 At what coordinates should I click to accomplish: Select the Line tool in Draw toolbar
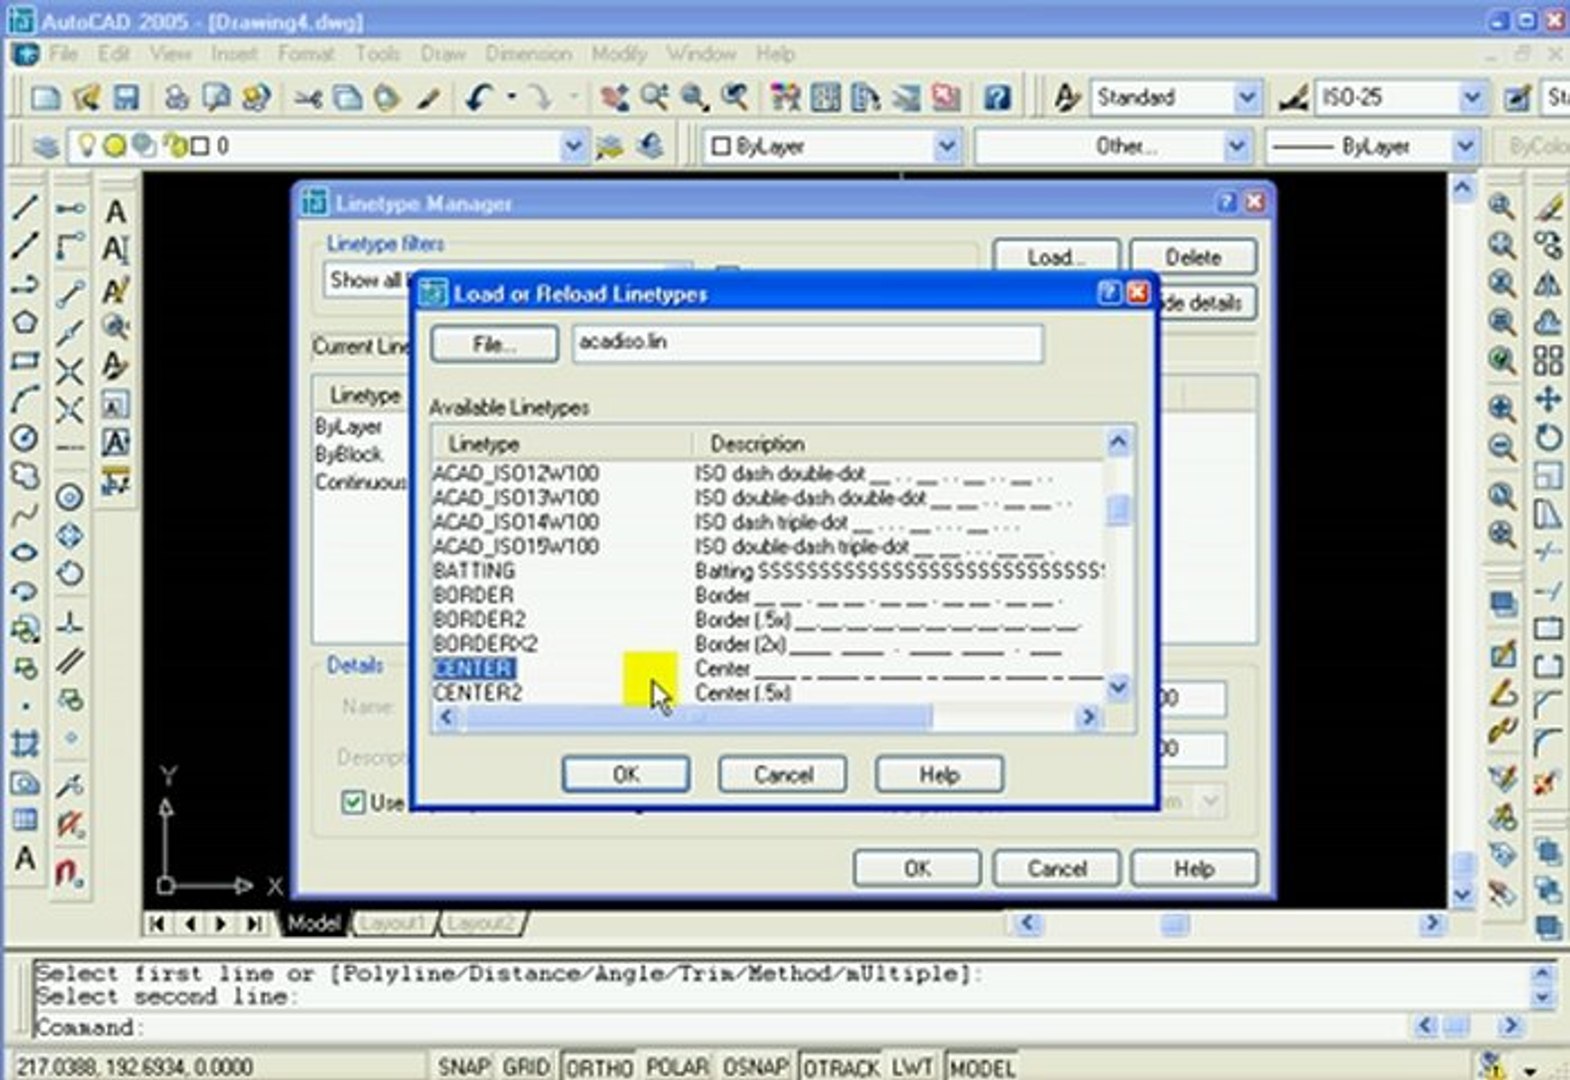25,208
